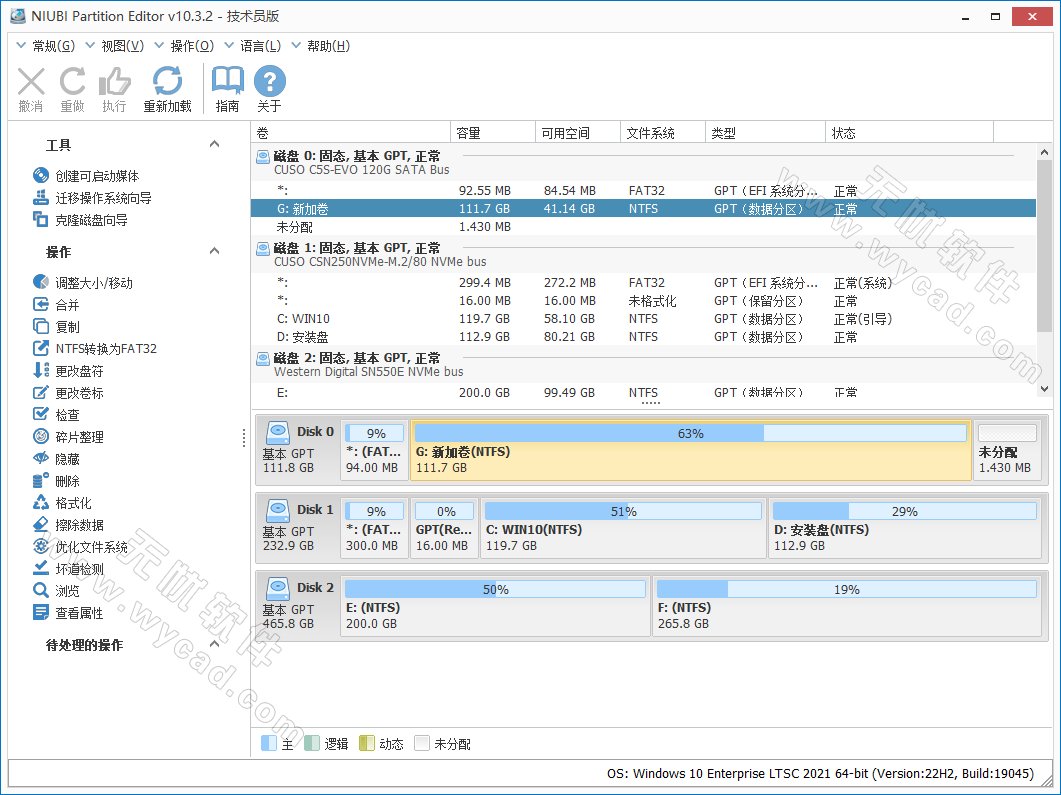Select E: (NTFS) partition block
The height and width of the screenshot is (795, 1061).
pyautogui.click(x=495, y=606)
